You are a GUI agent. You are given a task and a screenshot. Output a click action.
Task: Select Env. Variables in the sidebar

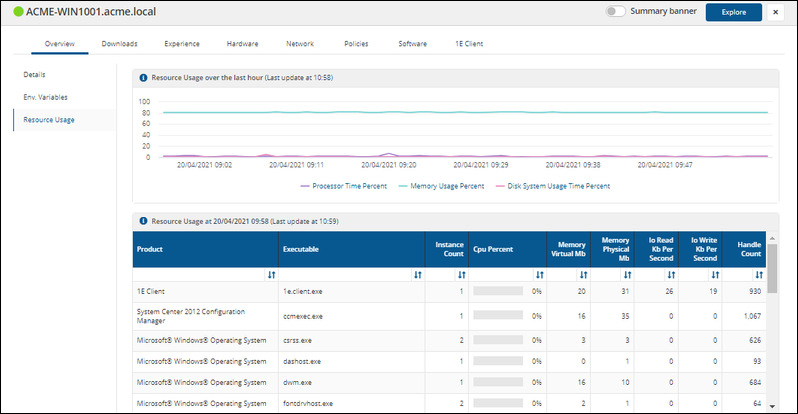coord(46,97)
